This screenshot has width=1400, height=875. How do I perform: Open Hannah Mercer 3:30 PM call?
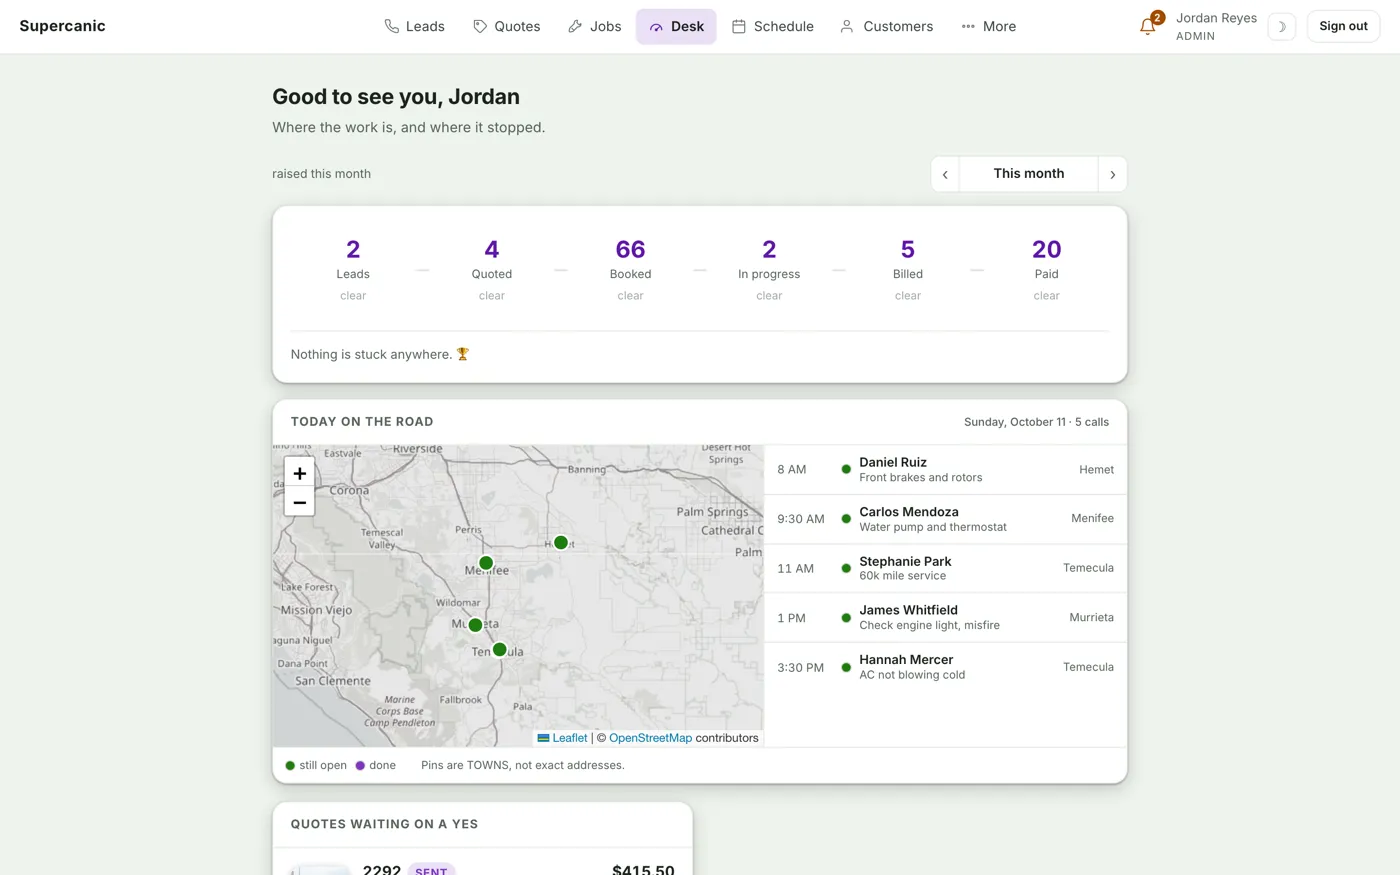[x=945, y=667]
